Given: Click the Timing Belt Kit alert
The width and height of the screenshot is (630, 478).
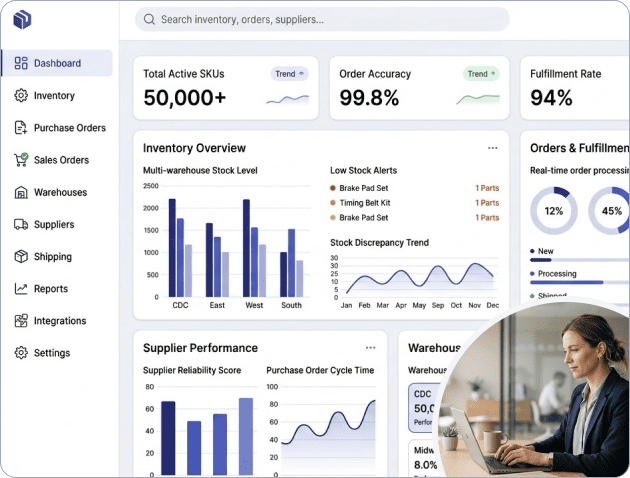Looking at the screenshot, I should [x=365, y=203].
